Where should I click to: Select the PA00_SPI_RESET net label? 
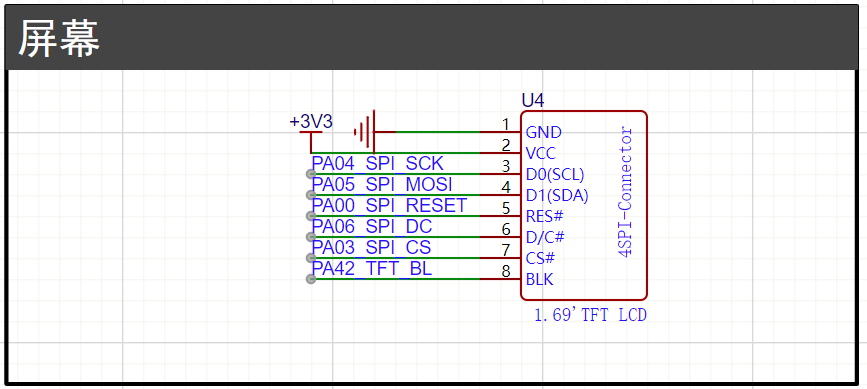389,206
